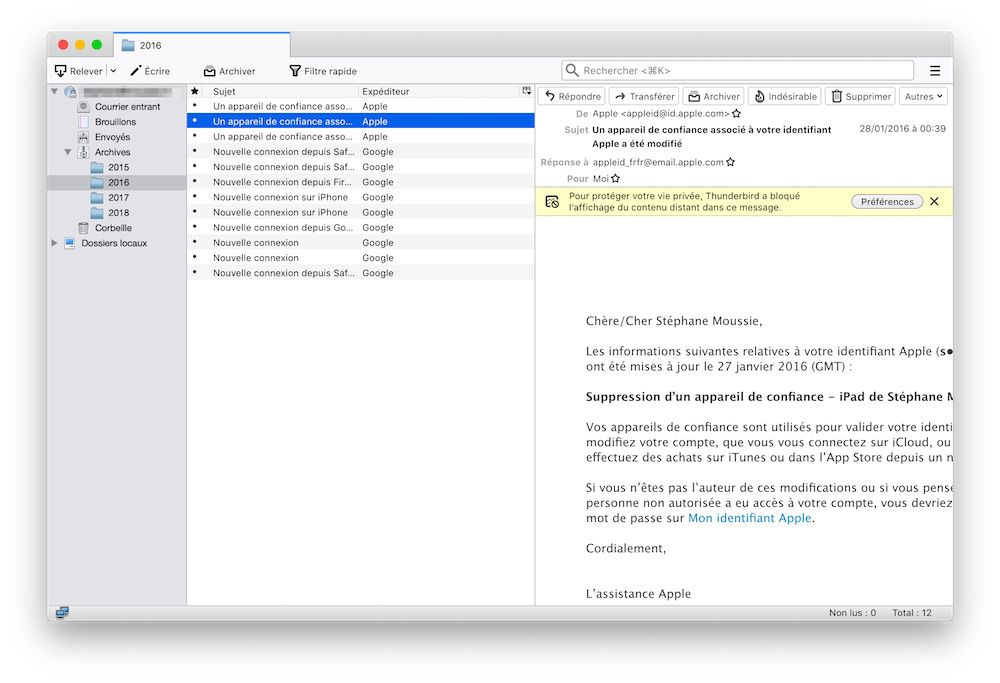Click Archiver in the main toolbar
The image size is (1000, 683).
point(230,71)
